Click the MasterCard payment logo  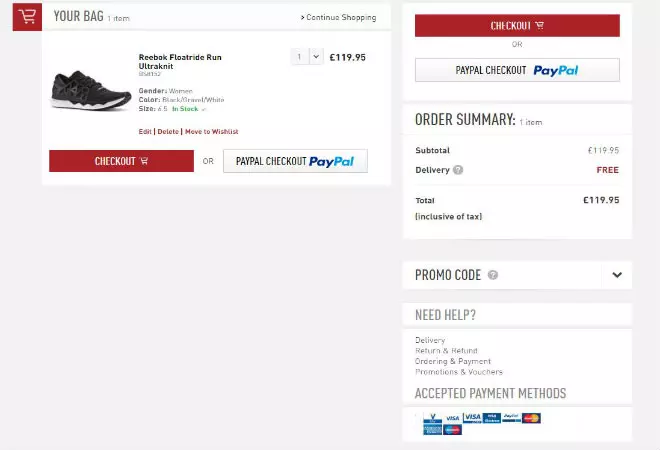[x=531, y=418]
